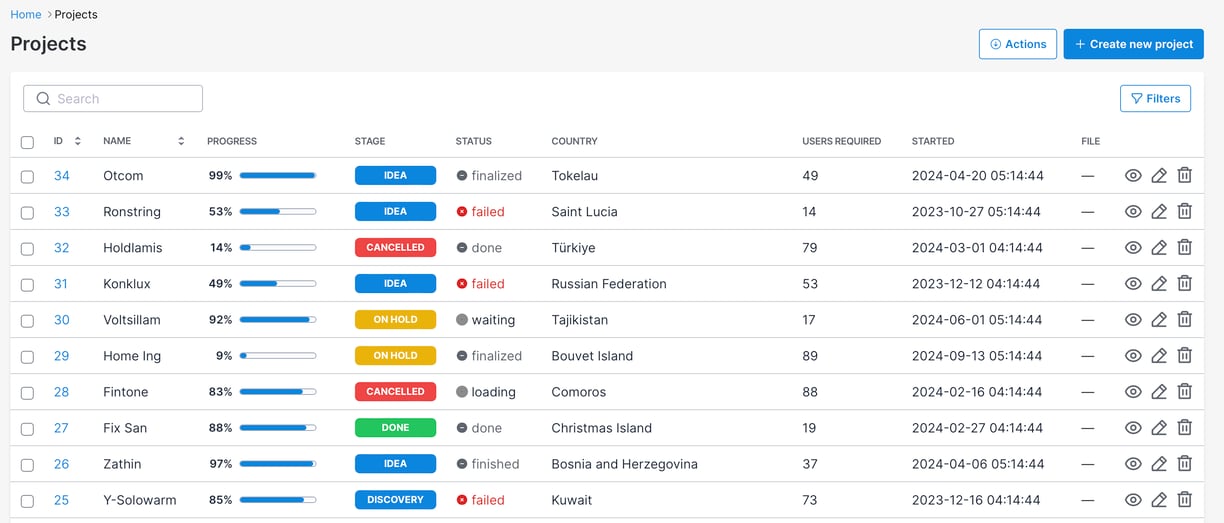The width and height of the screenshot is (1224, 523).
Task: Tick the select-all checkbox in the table header
Action: coord(27,142)
